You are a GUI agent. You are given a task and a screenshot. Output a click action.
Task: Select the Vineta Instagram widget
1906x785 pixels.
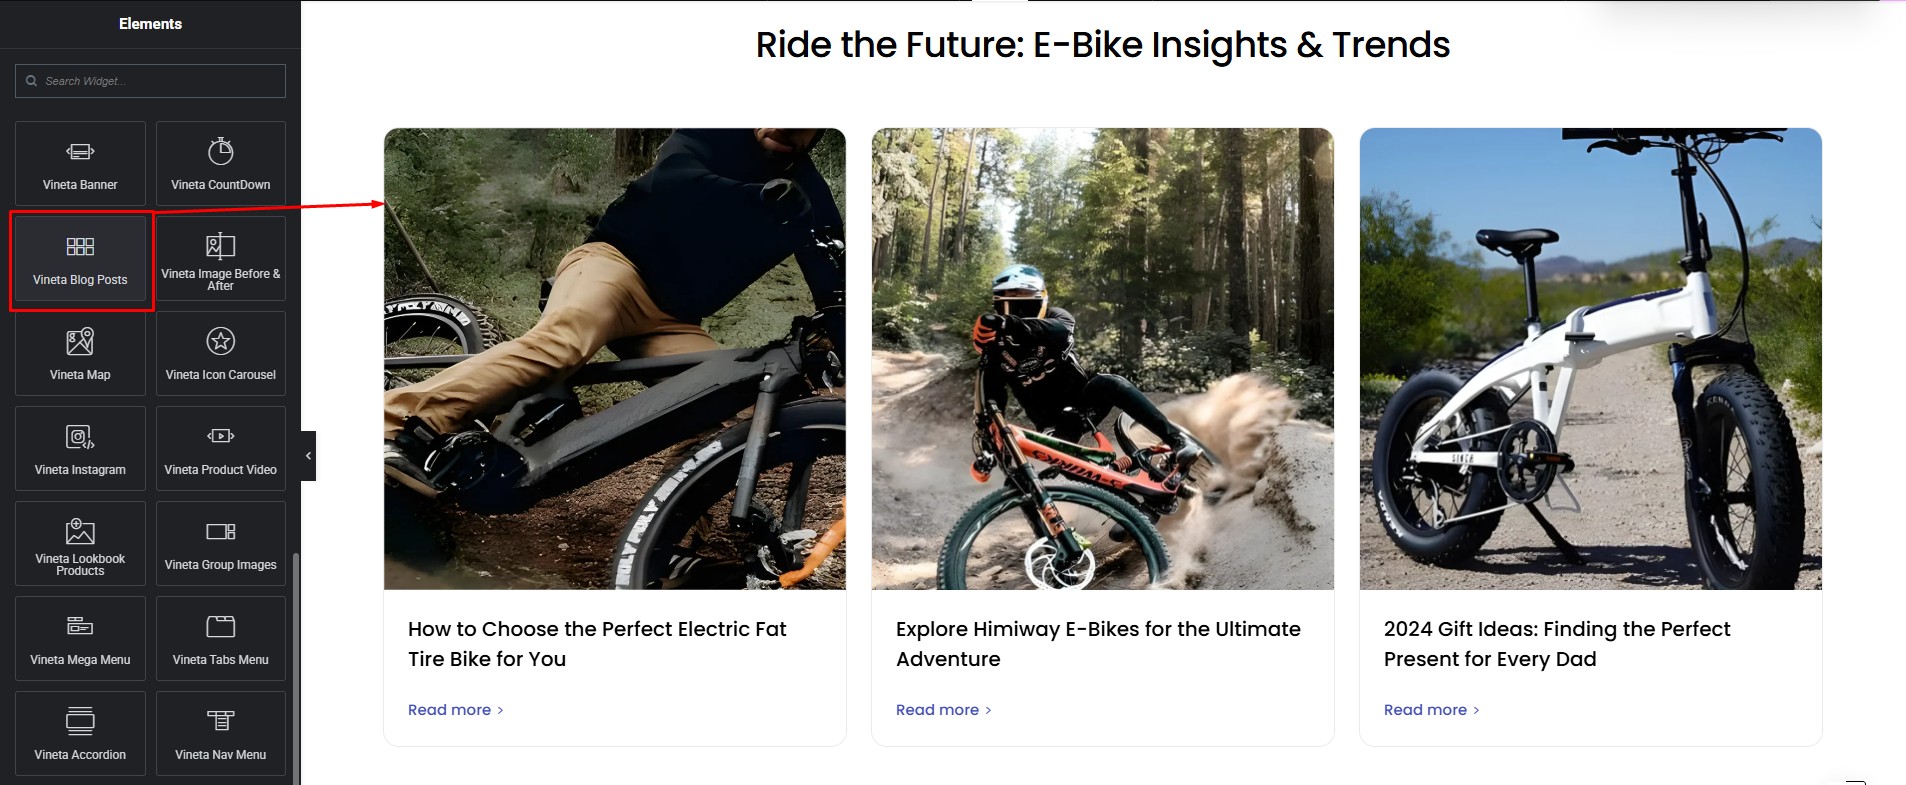pos(80,449)
